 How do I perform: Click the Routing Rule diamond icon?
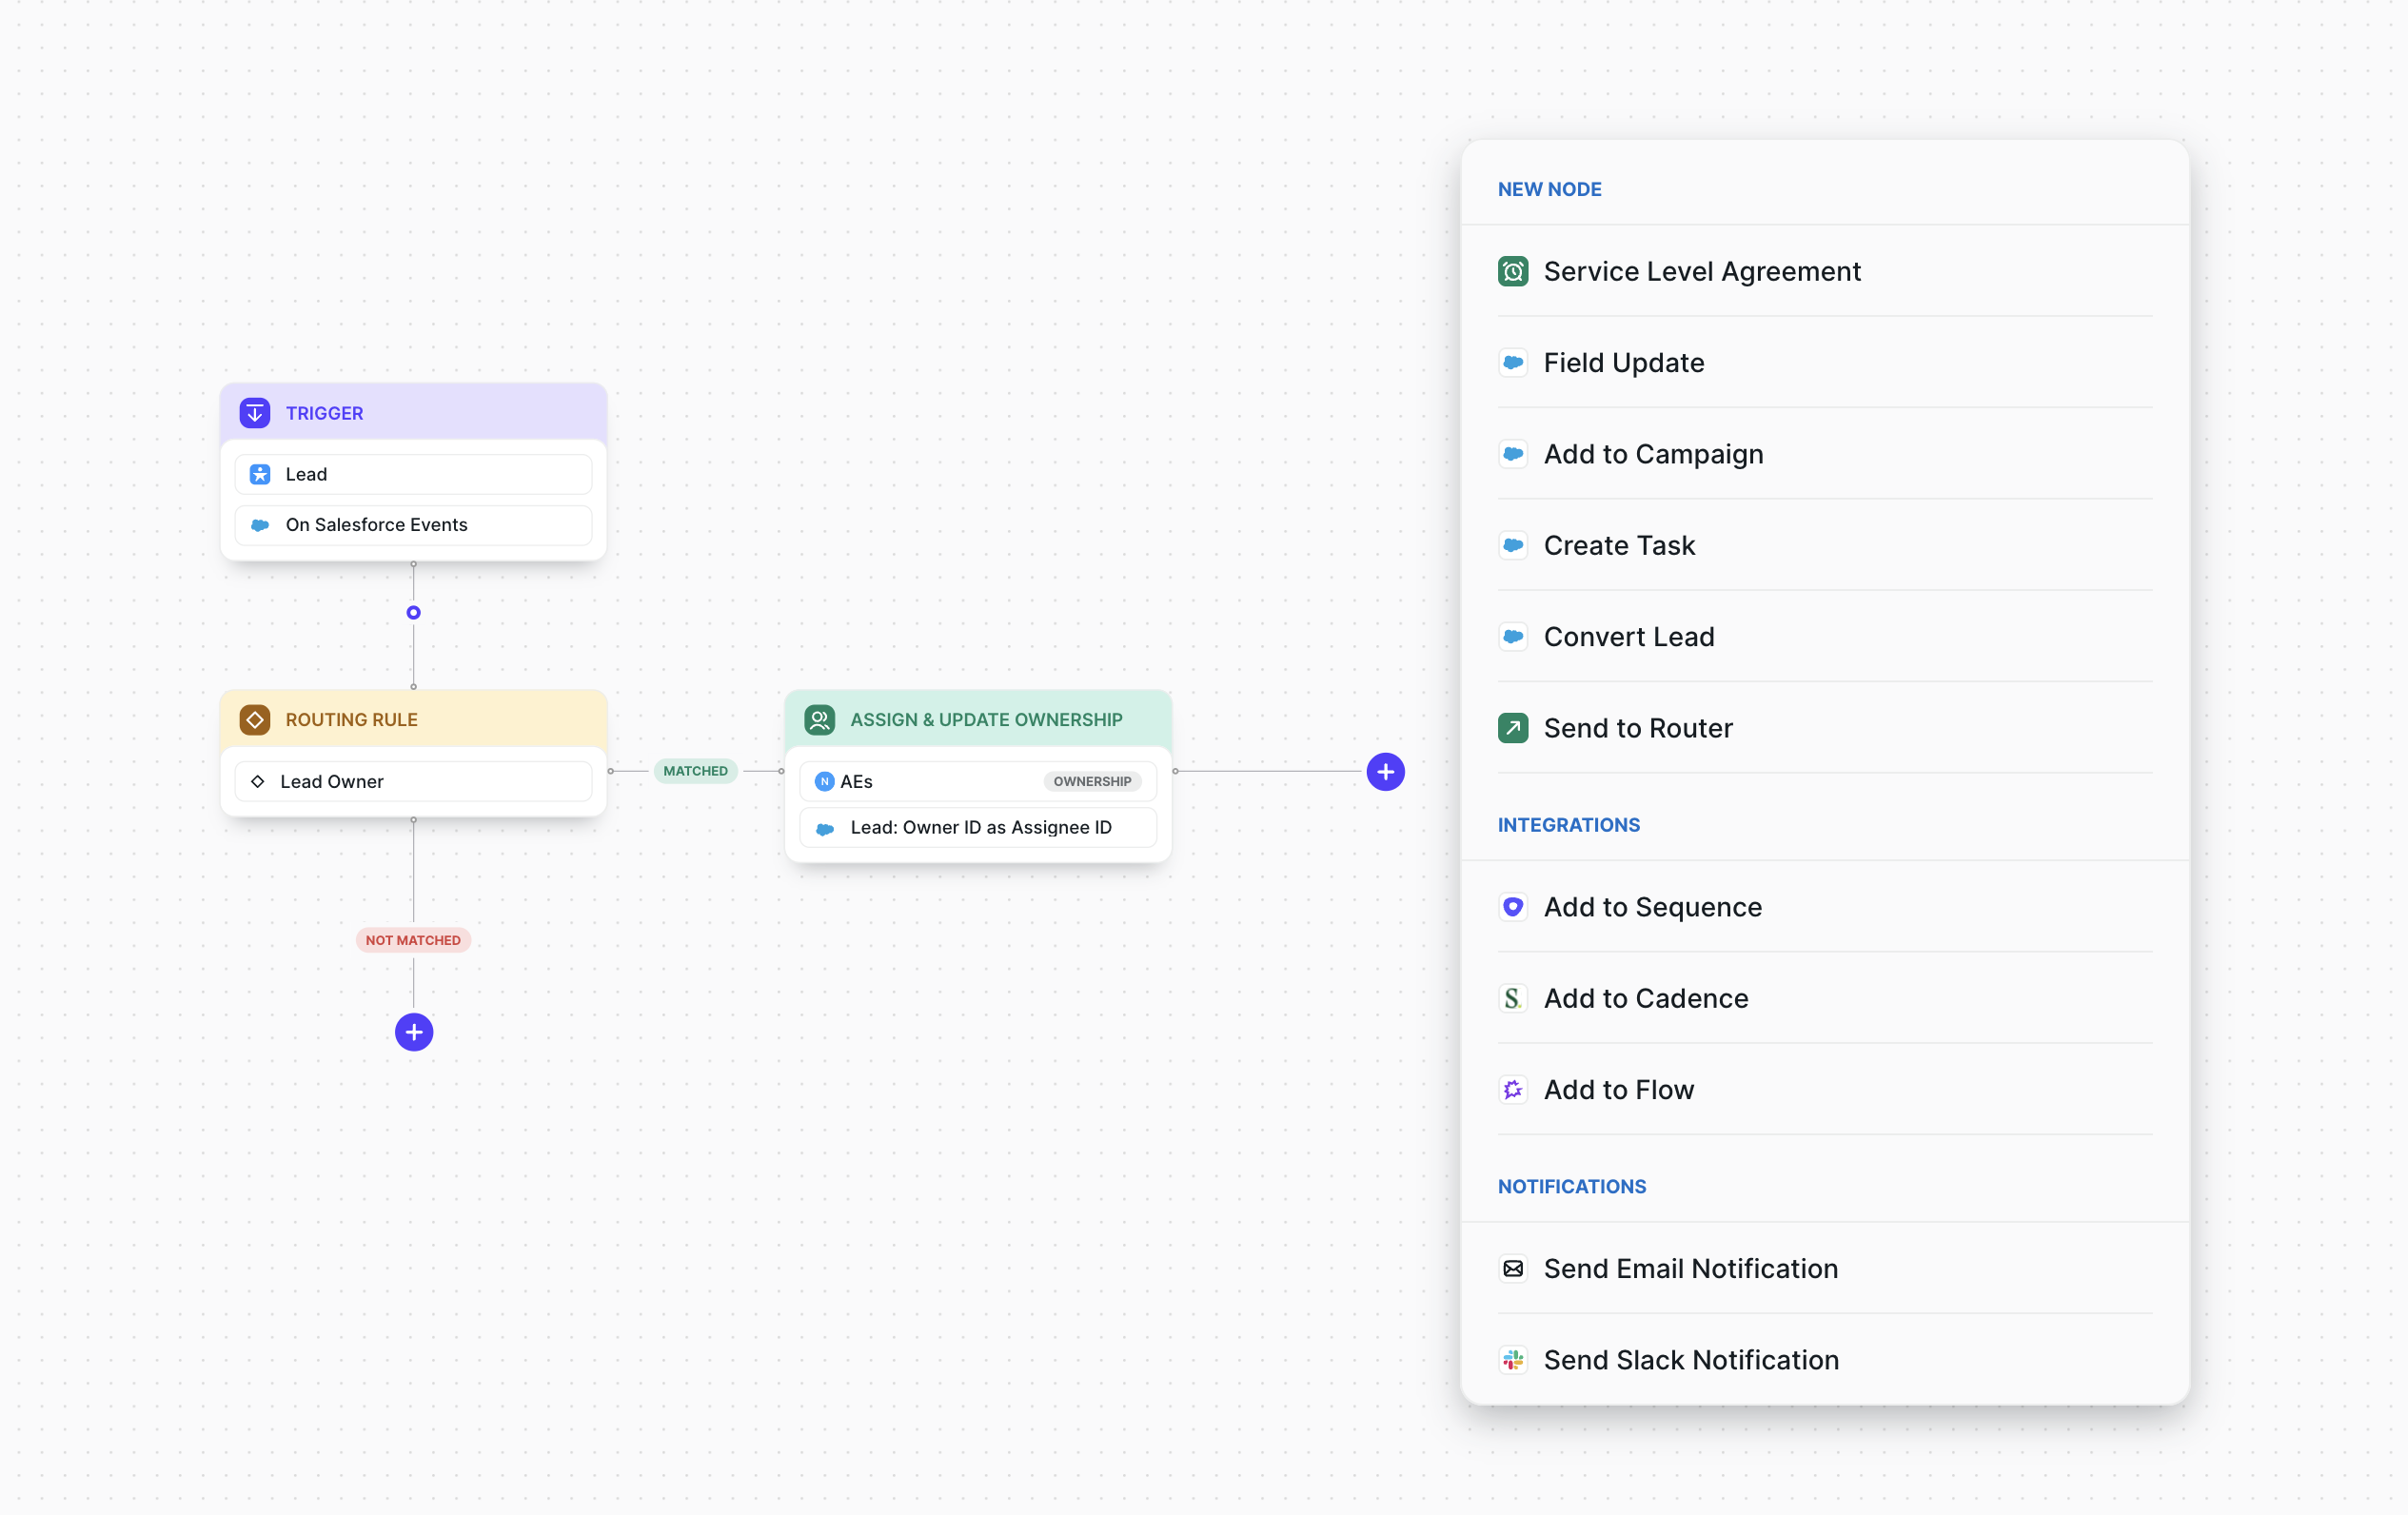pos(256,719)
